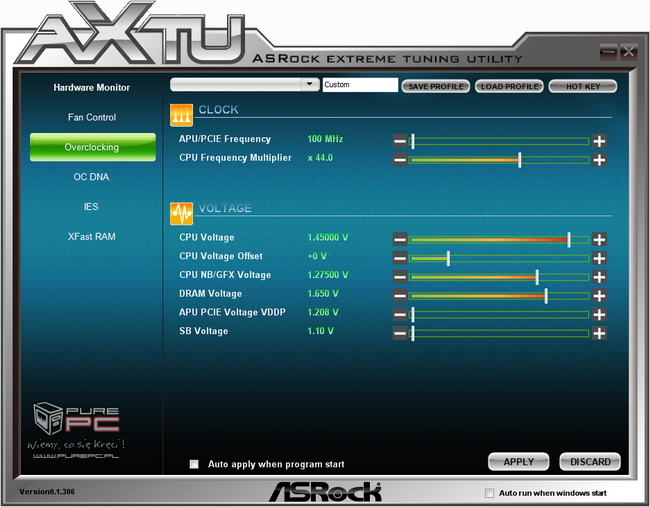This screenshot has height=507, width=650.
Task: Increase APU PCIE Voltage VDDP plus button
Action: tap(599, 314)
